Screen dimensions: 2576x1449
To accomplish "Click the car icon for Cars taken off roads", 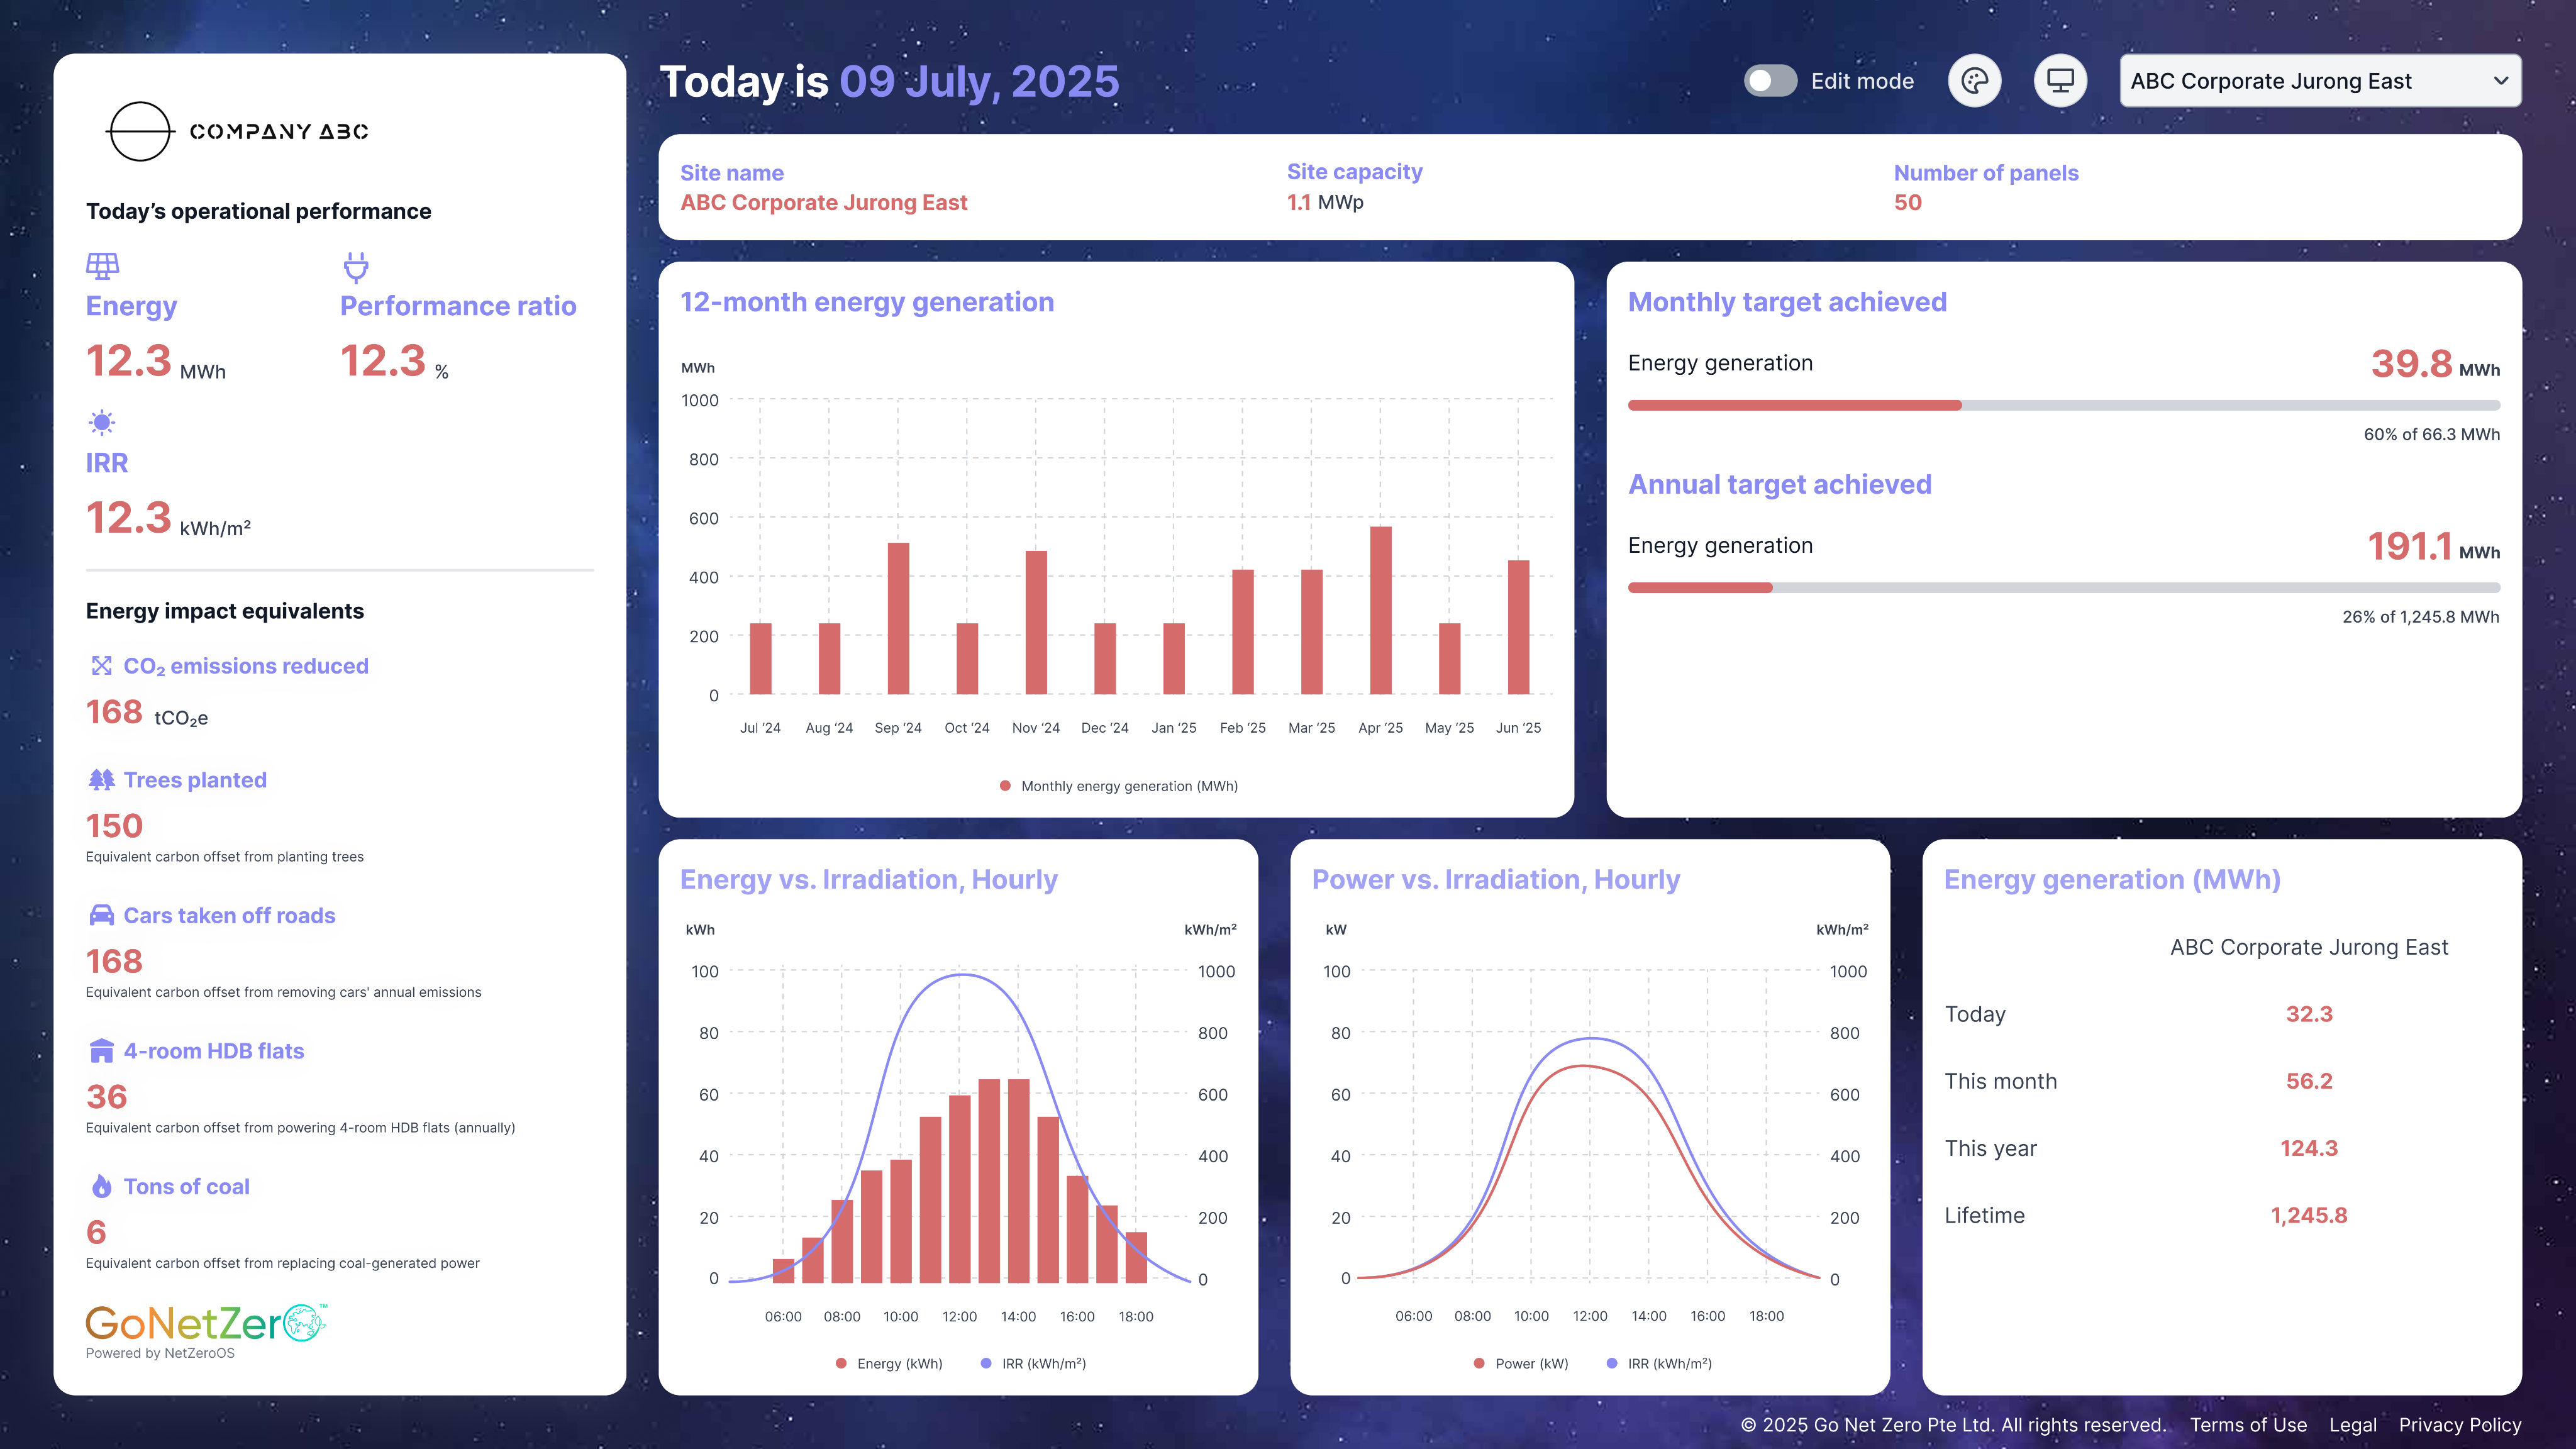I will (x=102, y=915).
